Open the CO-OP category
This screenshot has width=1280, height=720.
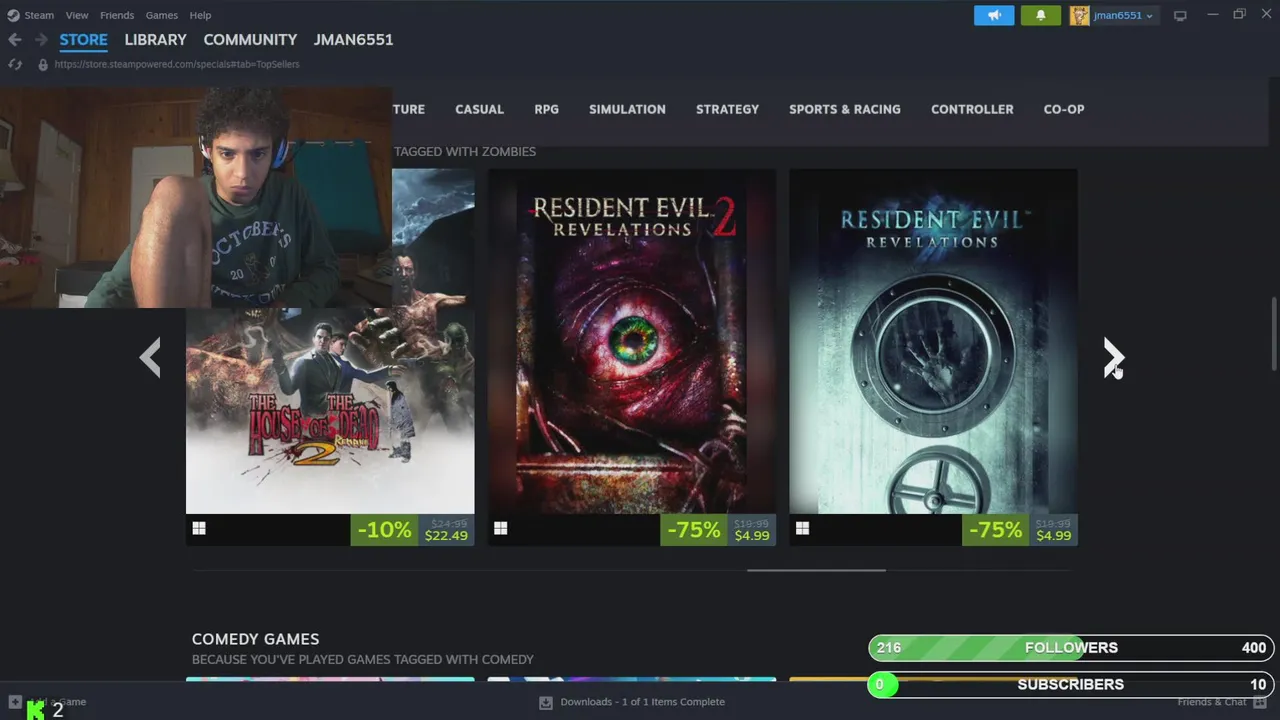(1064, 109)
